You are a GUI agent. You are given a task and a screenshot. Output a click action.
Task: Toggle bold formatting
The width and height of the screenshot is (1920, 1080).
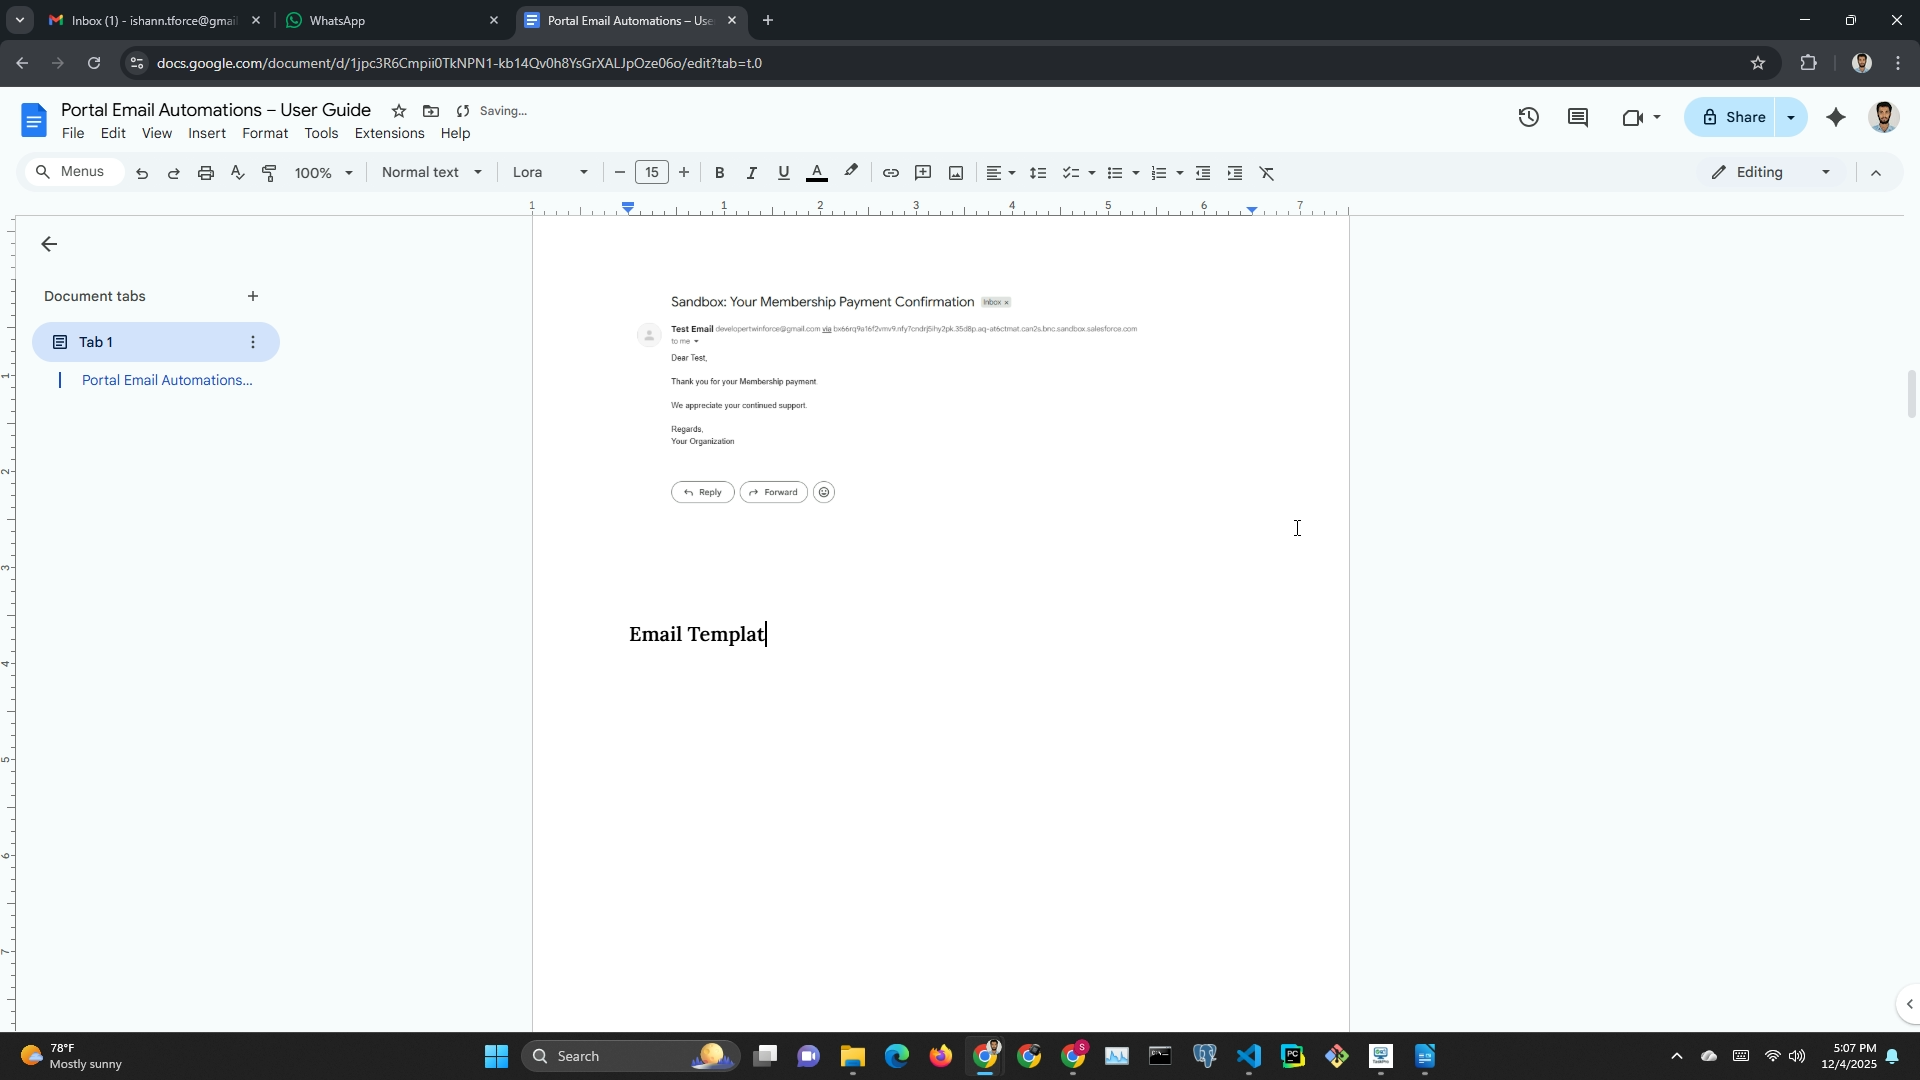(x=719, y=173)
